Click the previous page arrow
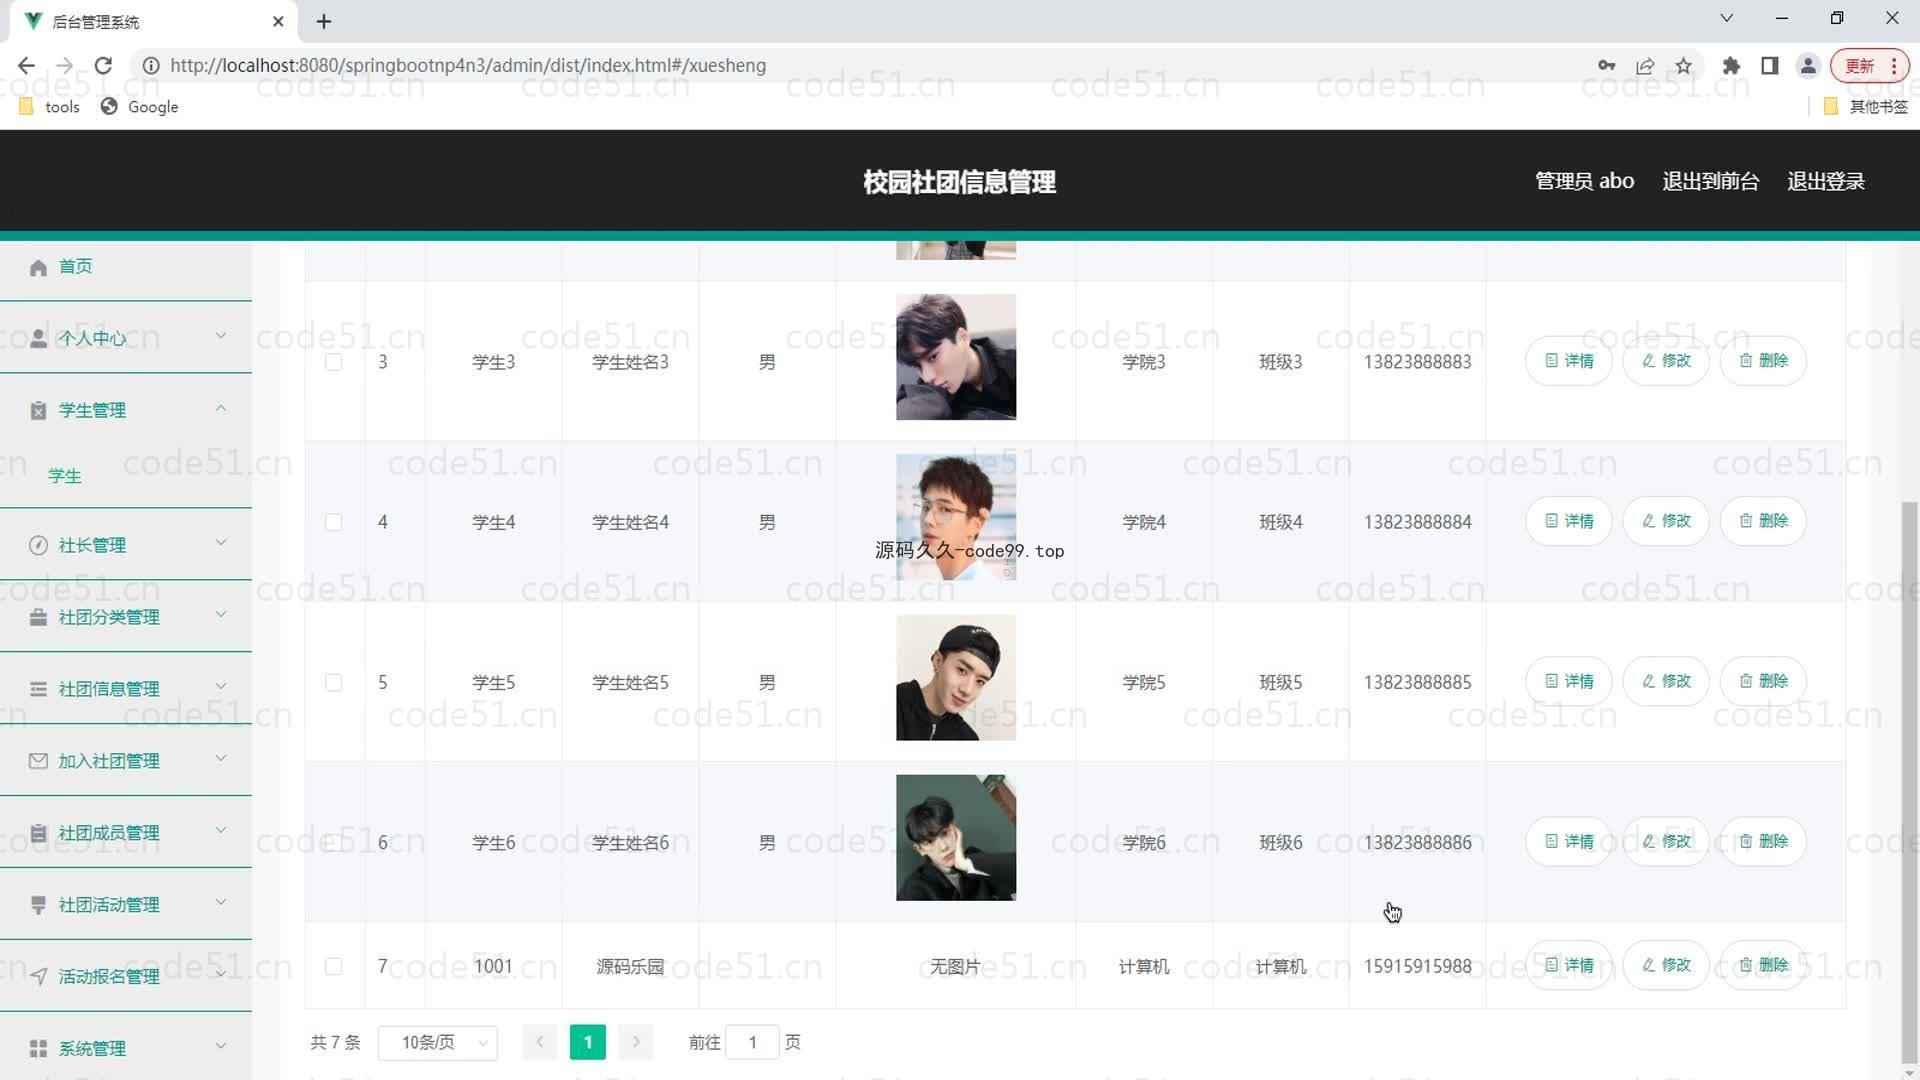Image resolution: width=1920 pixels, height=1080 pixels. 540,1043
